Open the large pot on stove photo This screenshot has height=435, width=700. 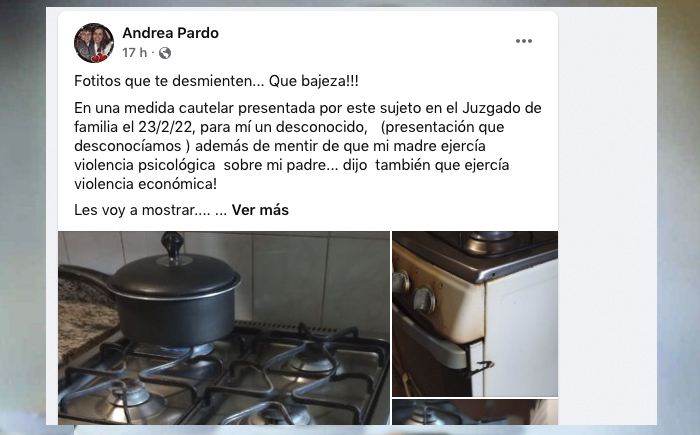(224, 328)
